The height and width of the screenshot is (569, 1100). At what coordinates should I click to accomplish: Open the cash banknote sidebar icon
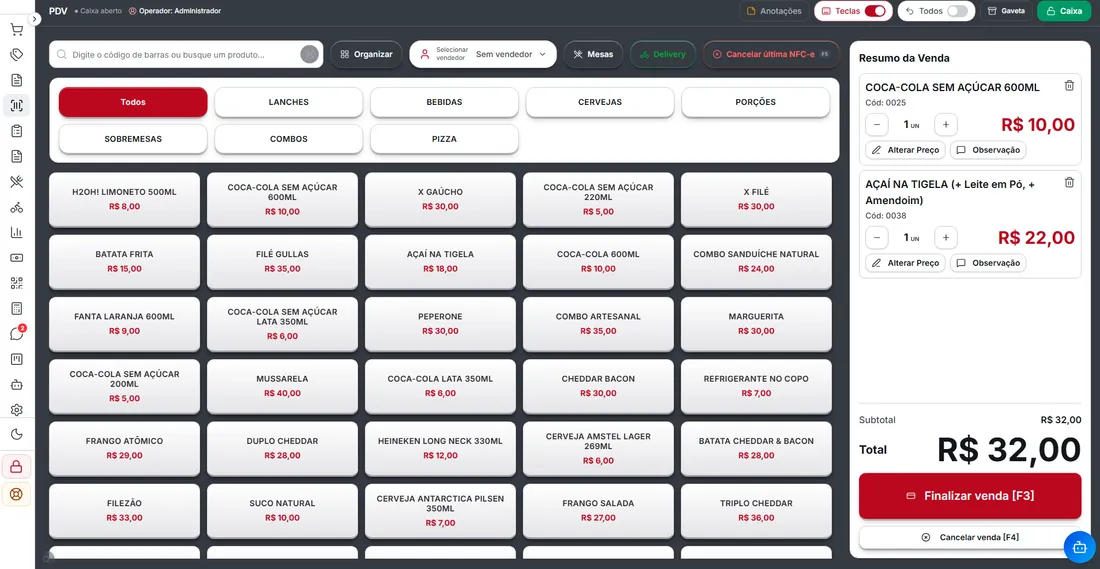pos(17,257)
